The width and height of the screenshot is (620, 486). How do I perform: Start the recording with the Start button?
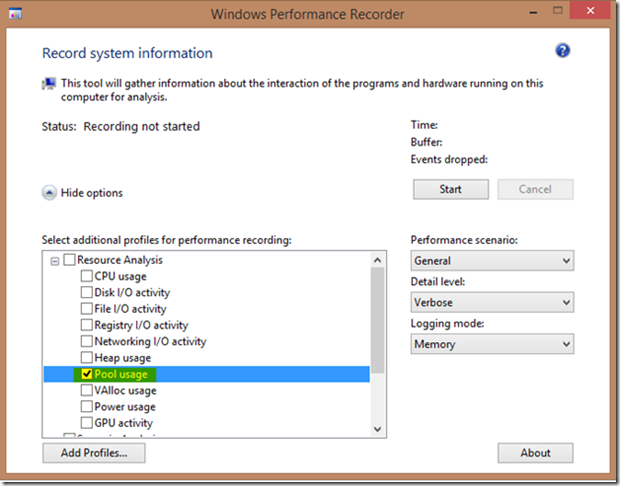(451, 189)
